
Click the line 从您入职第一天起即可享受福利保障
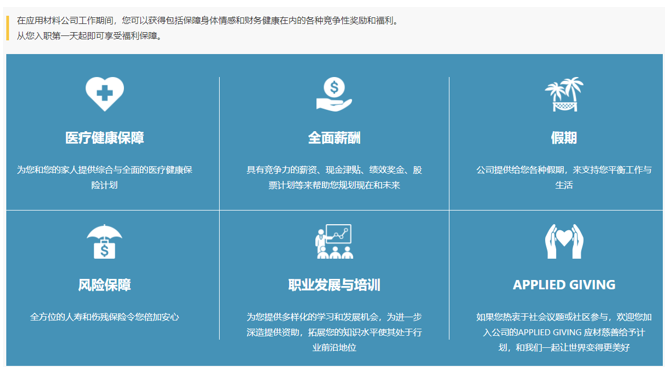tap(89, 36)
